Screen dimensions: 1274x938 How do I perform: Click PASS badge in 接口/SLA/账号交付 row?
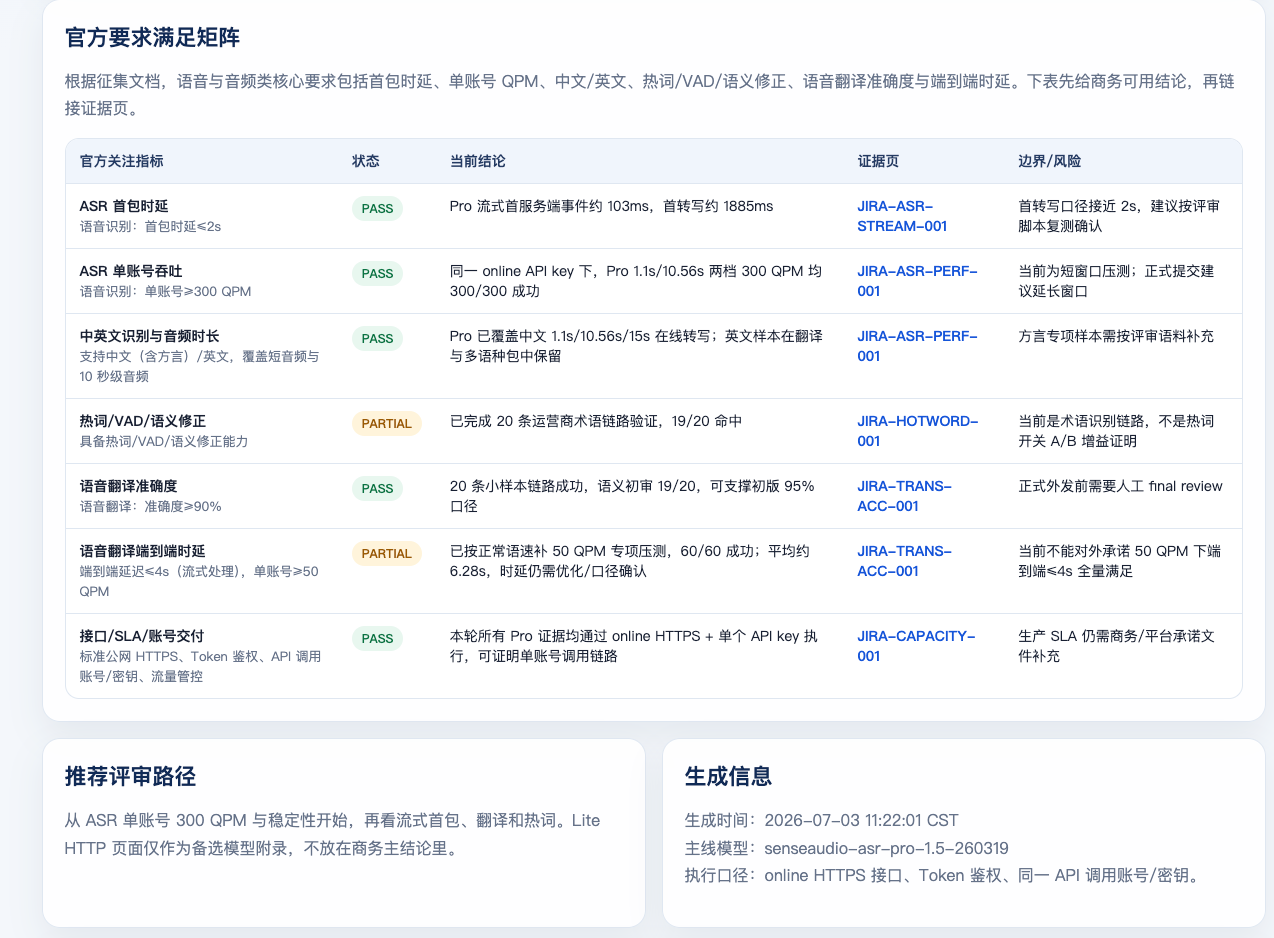(377, 638)
